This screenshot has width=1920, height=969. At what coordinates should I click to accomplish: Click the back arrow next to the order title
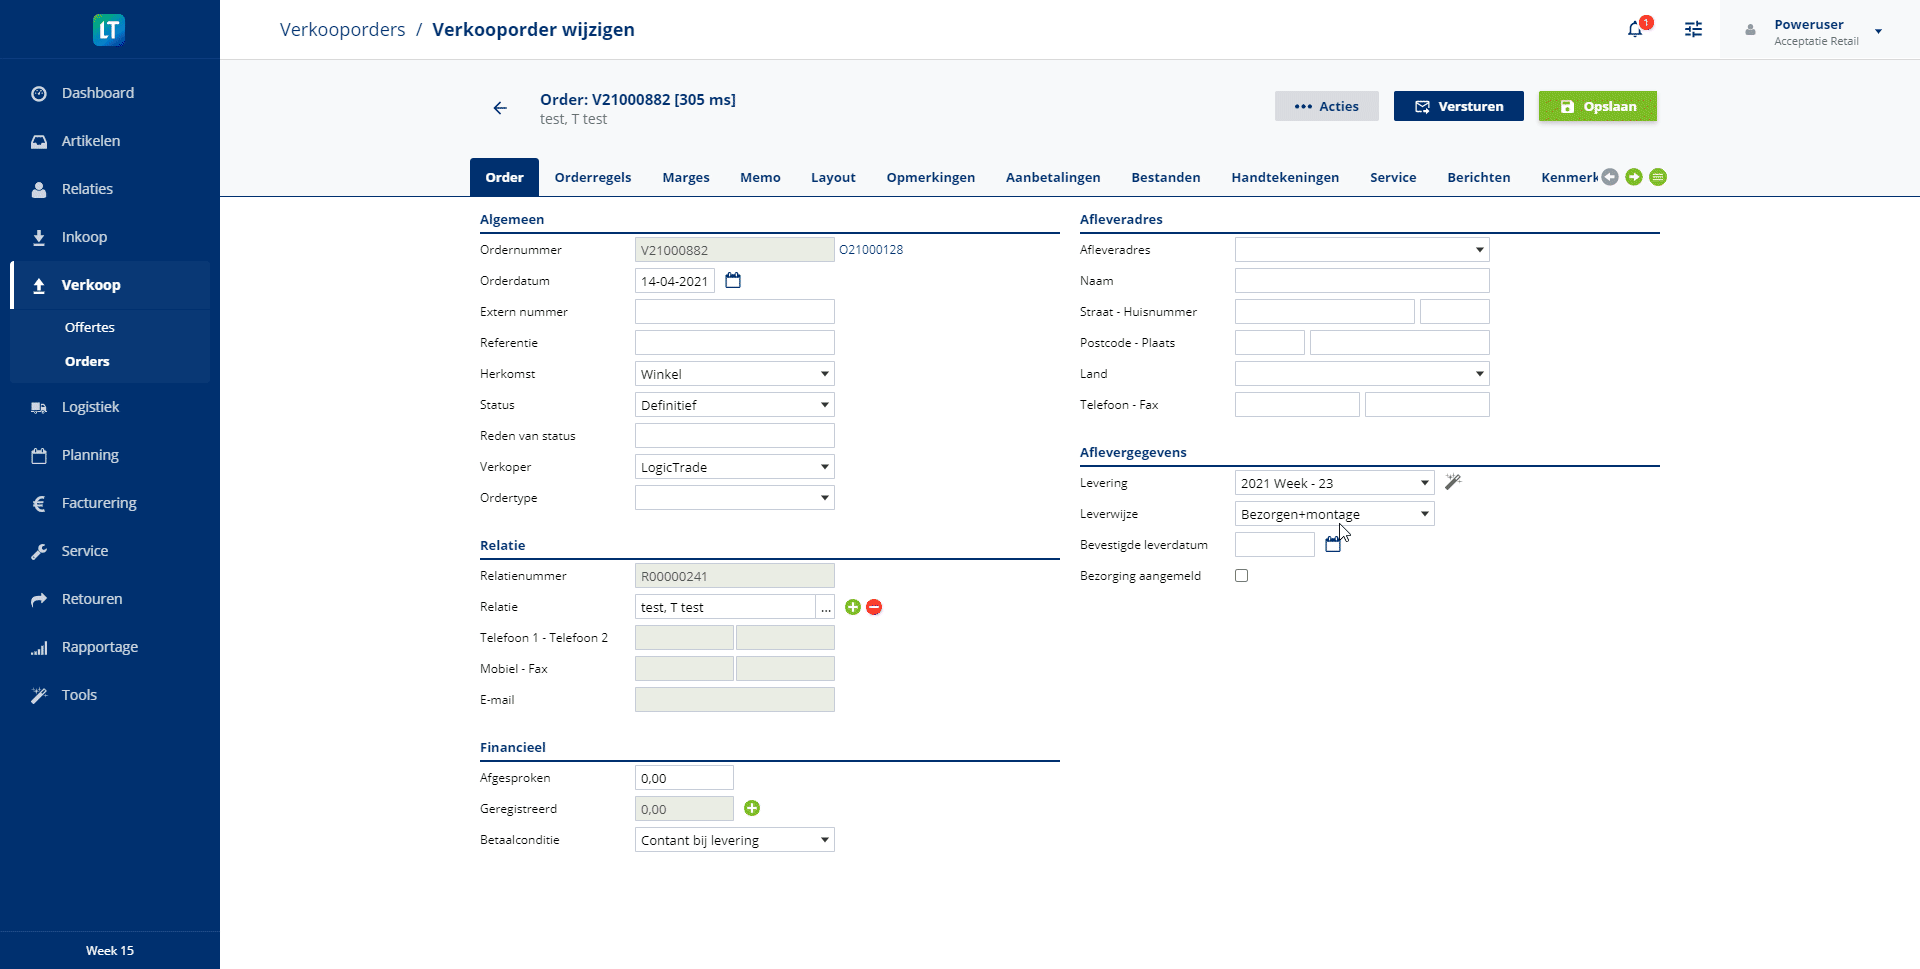[500, 108]
